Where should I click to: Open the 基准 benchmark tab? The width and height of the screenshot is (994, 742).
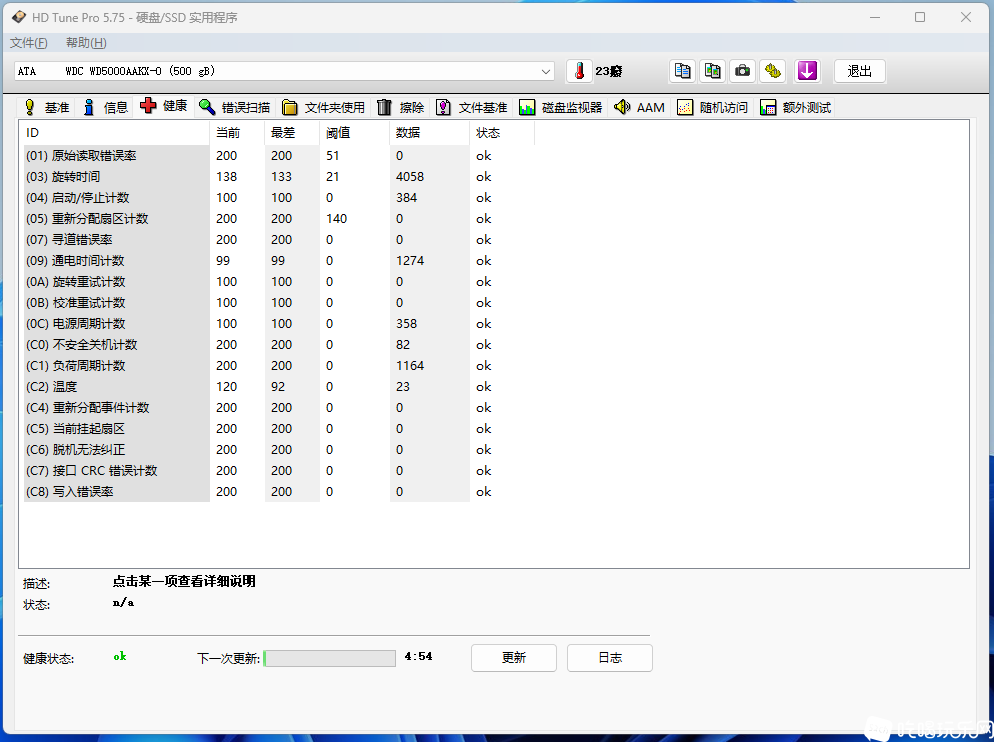[x=47, y=107]
